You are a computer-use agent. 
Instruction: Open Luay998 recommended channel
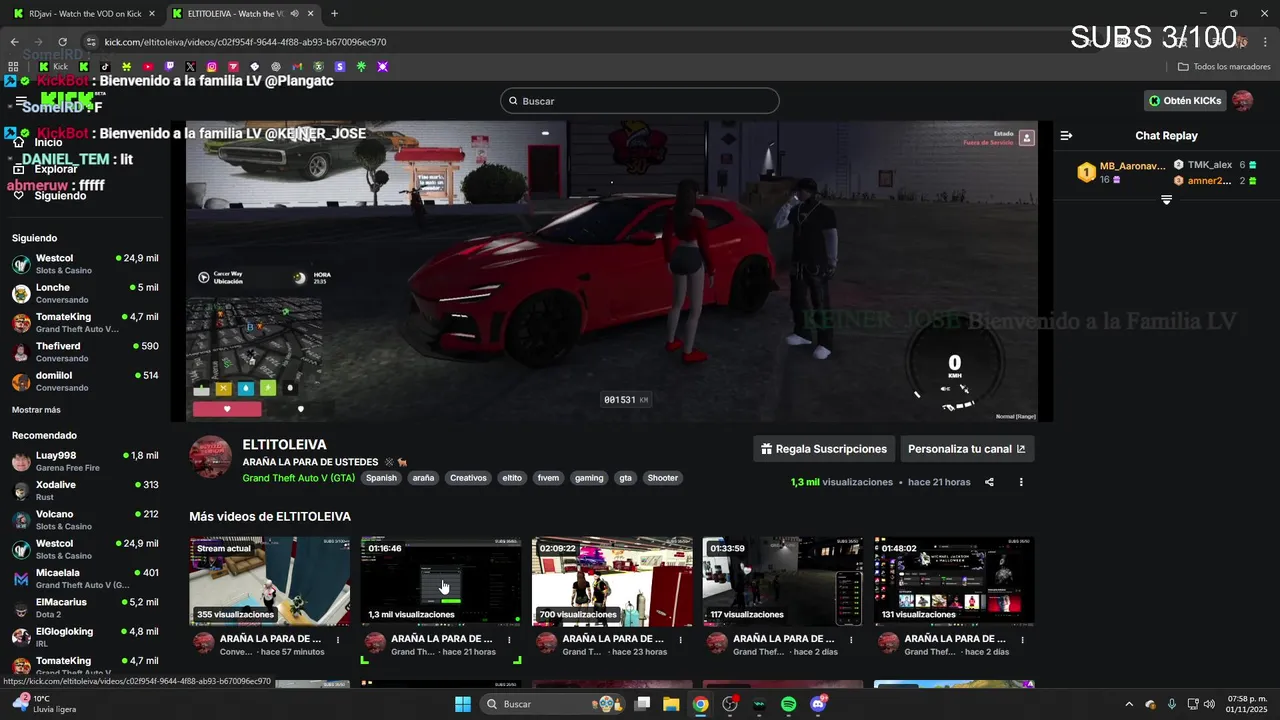click(x=85, y=461)
